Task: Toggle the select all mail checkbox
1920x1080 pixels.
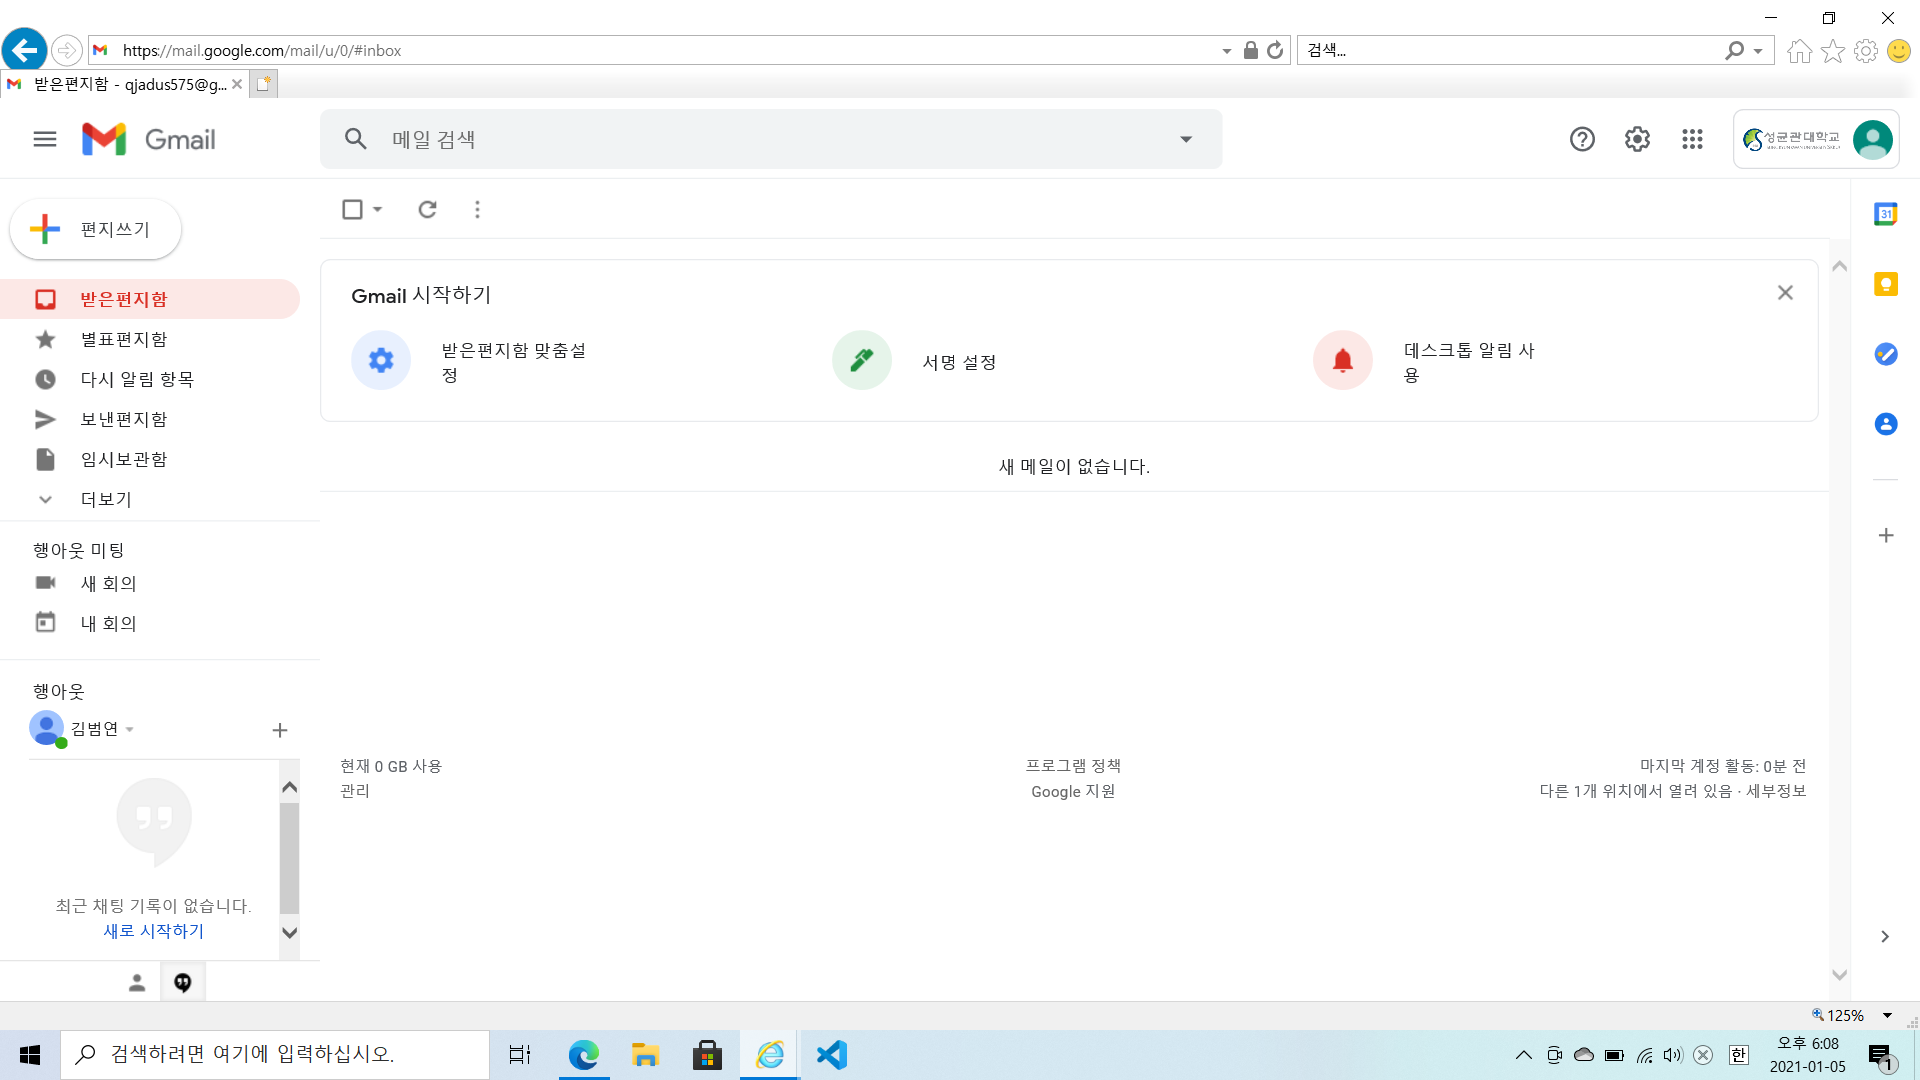Action: pyautogui.click(x=352, y=209)
